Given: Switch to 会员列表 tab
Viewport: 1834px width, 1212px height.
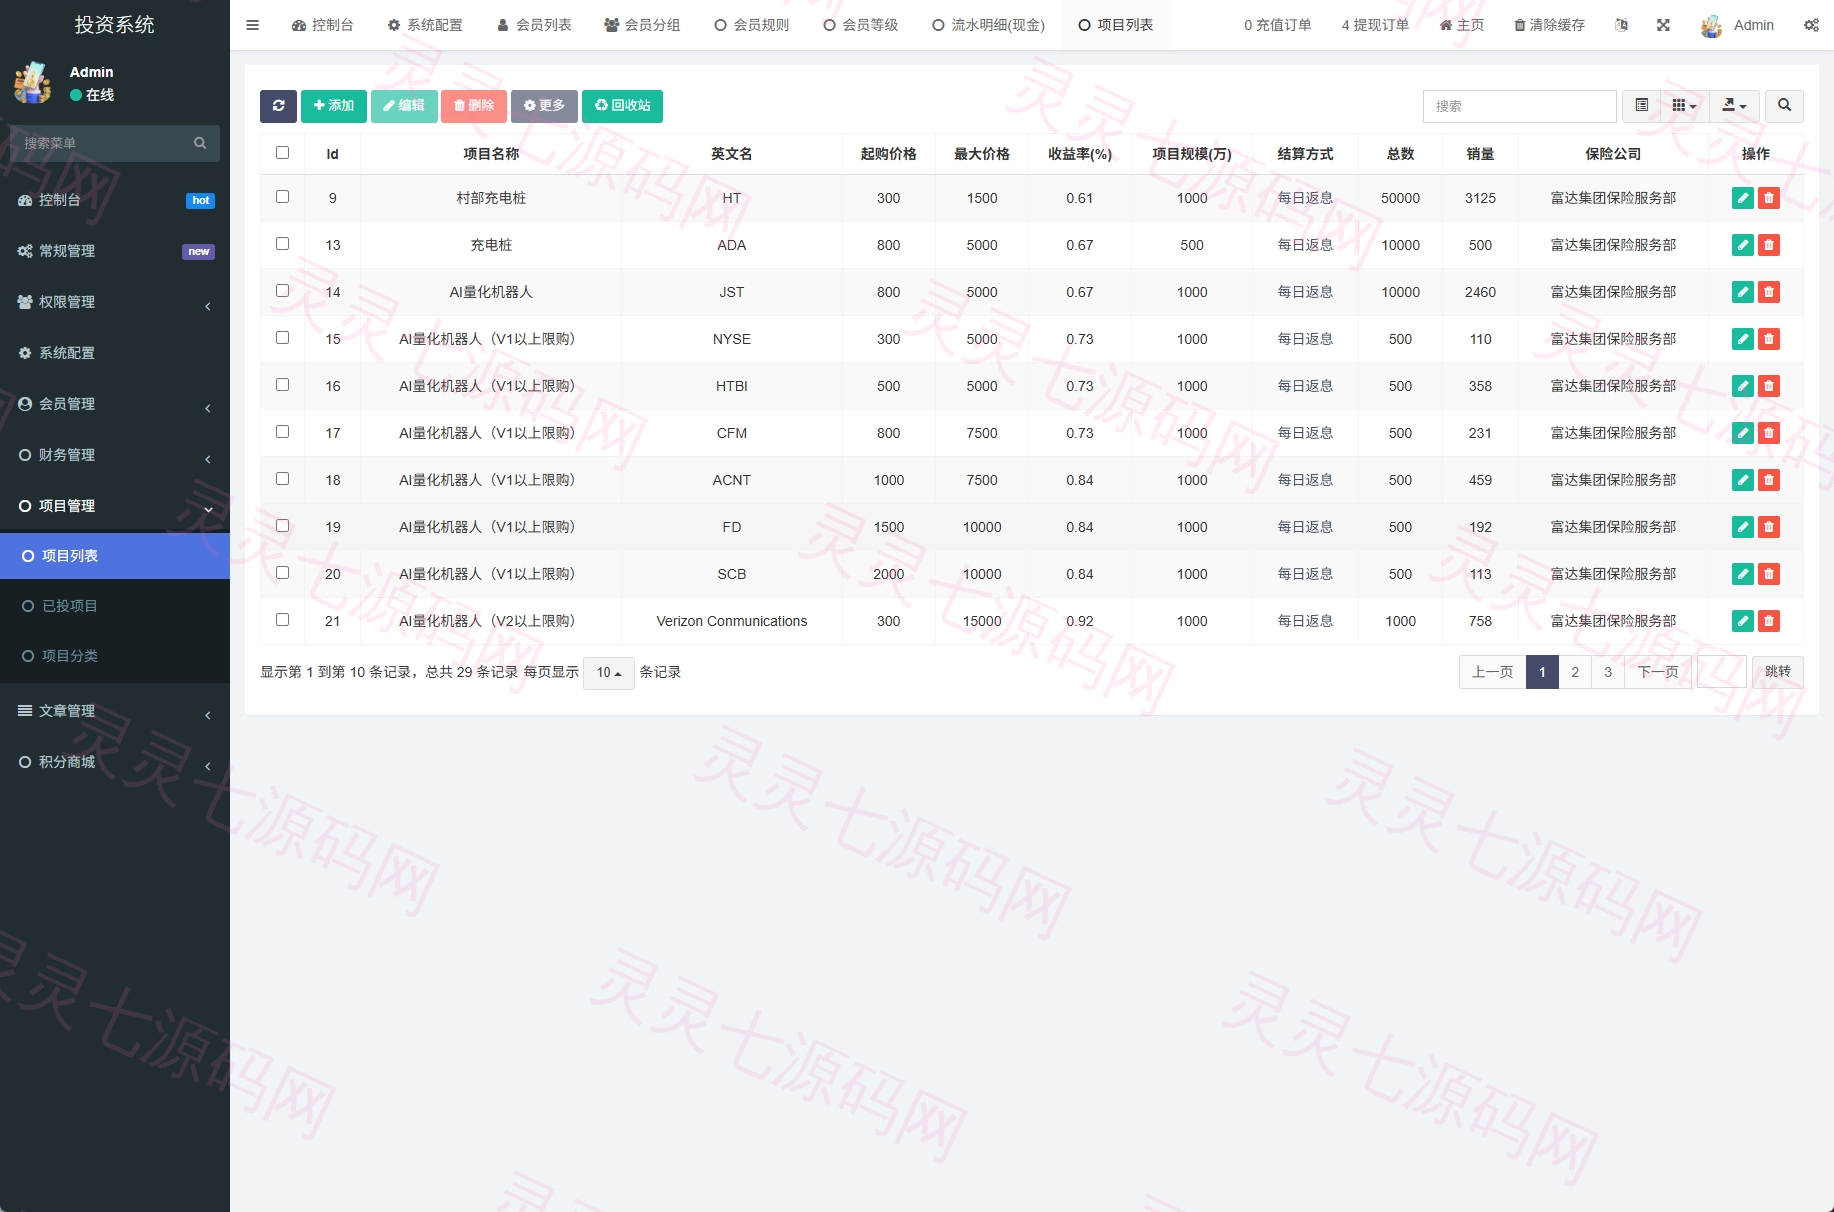Looking at the screenshot, I should [x=534, y=25].
